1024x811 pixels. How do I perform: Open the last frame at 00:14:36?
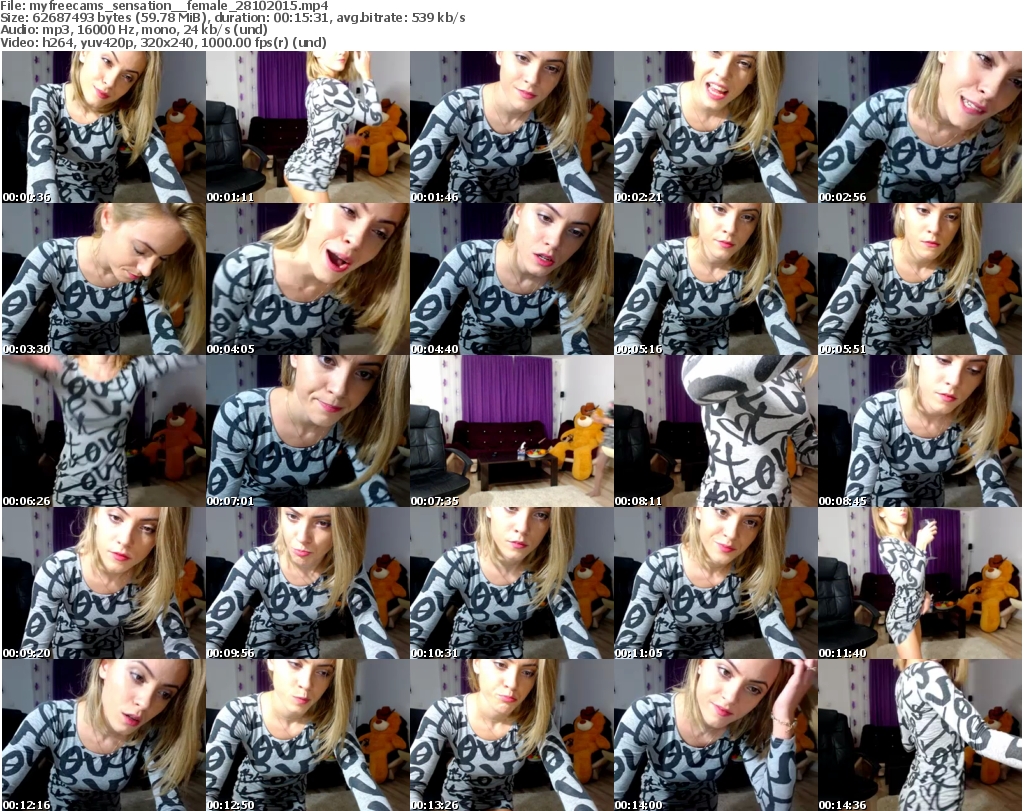(x=920, y=735)
